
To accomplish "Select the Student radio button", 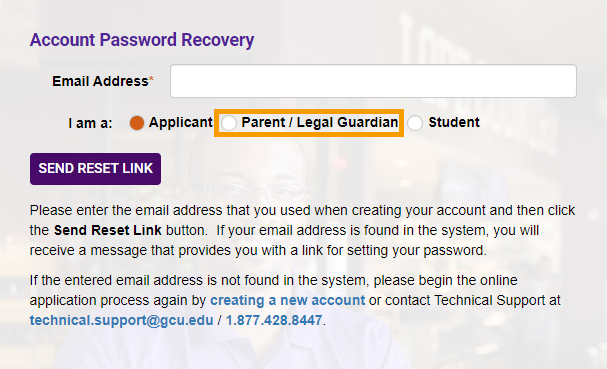I will (x=415, y=123).
